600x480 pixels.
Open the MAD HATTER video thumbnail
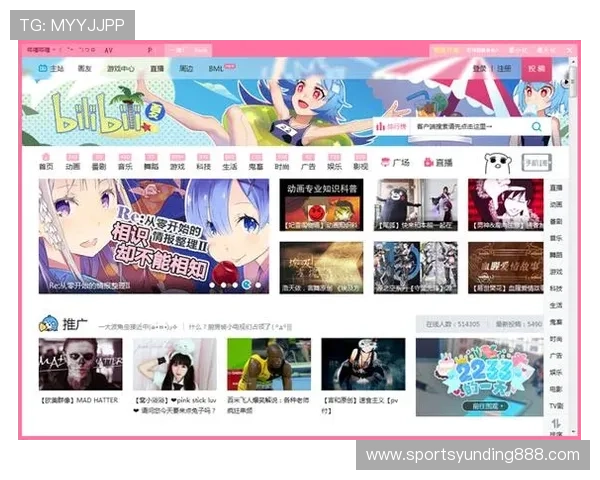(x=80, y=363)
